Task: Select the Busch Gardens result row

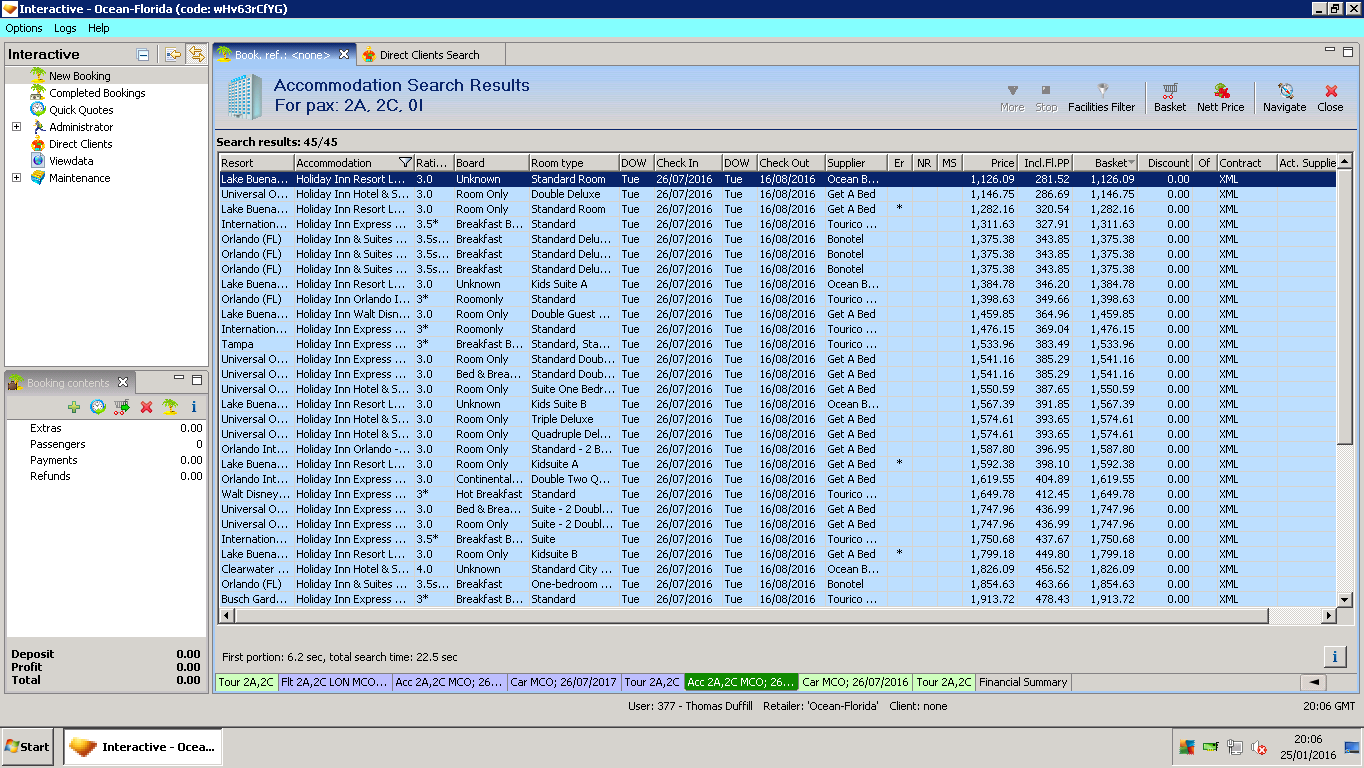Action: 777,599
